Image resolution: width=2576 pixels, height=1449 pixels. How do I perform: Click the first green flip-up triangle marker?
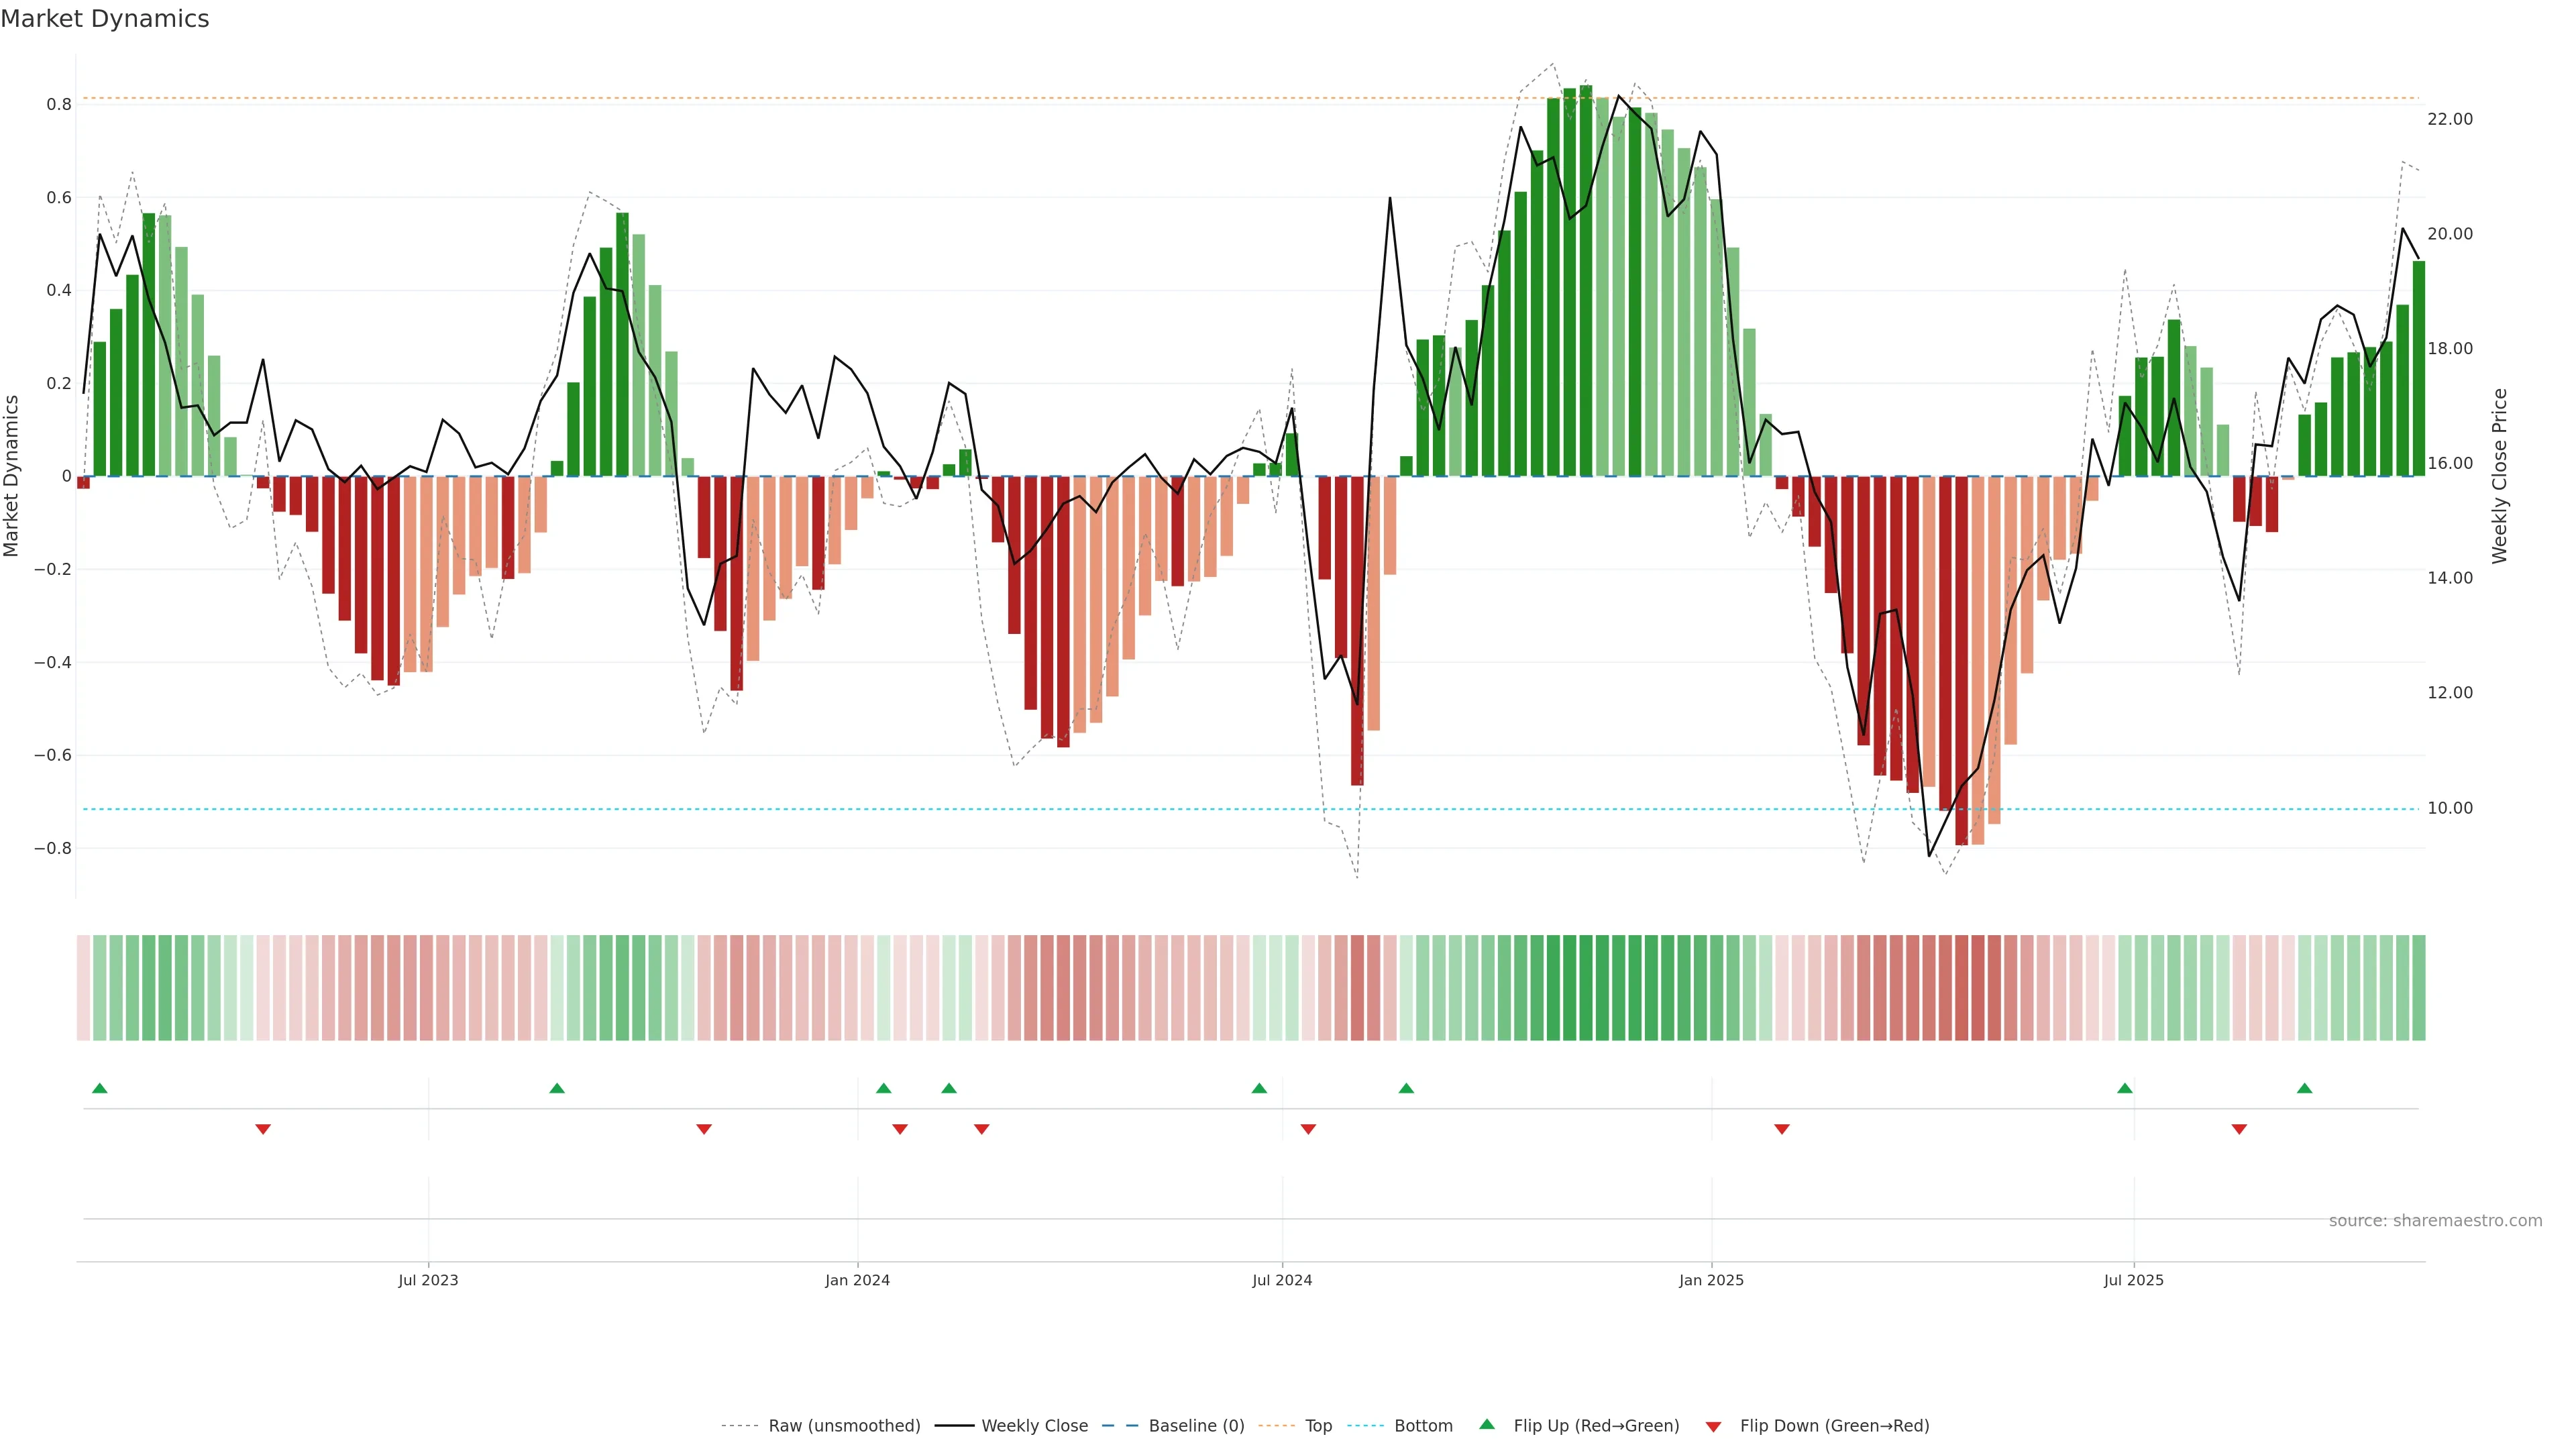tap(99, 1088)
